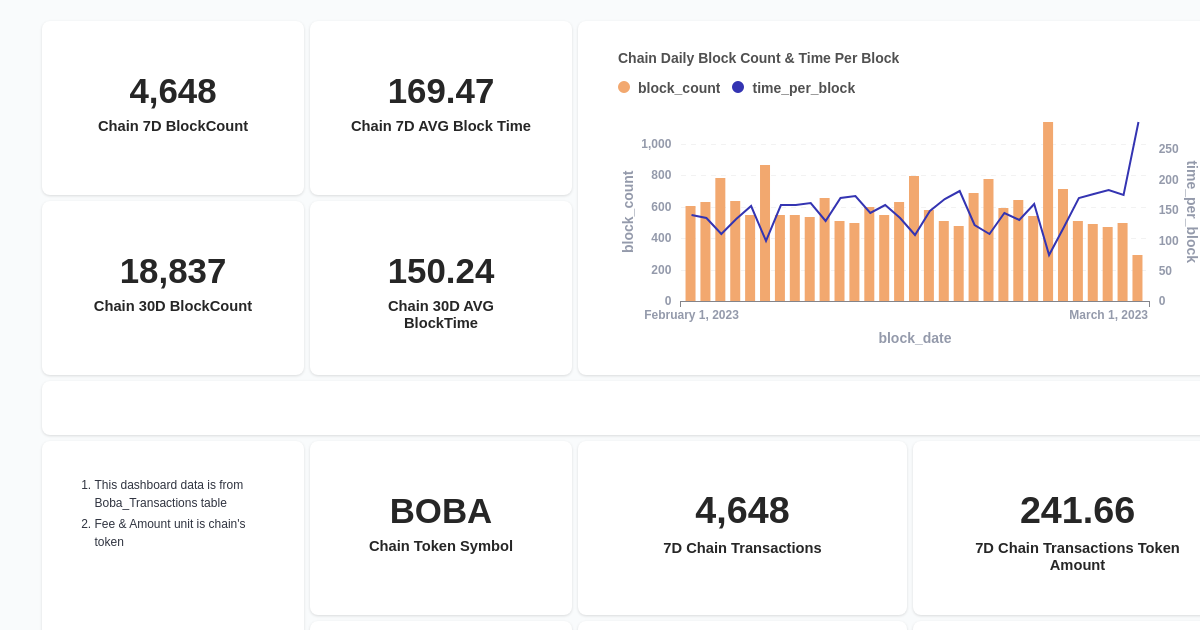This screenshot has height=630, width=1200.
Task: Click the February 1, 2023 axis label
Action: pos(691,314)
